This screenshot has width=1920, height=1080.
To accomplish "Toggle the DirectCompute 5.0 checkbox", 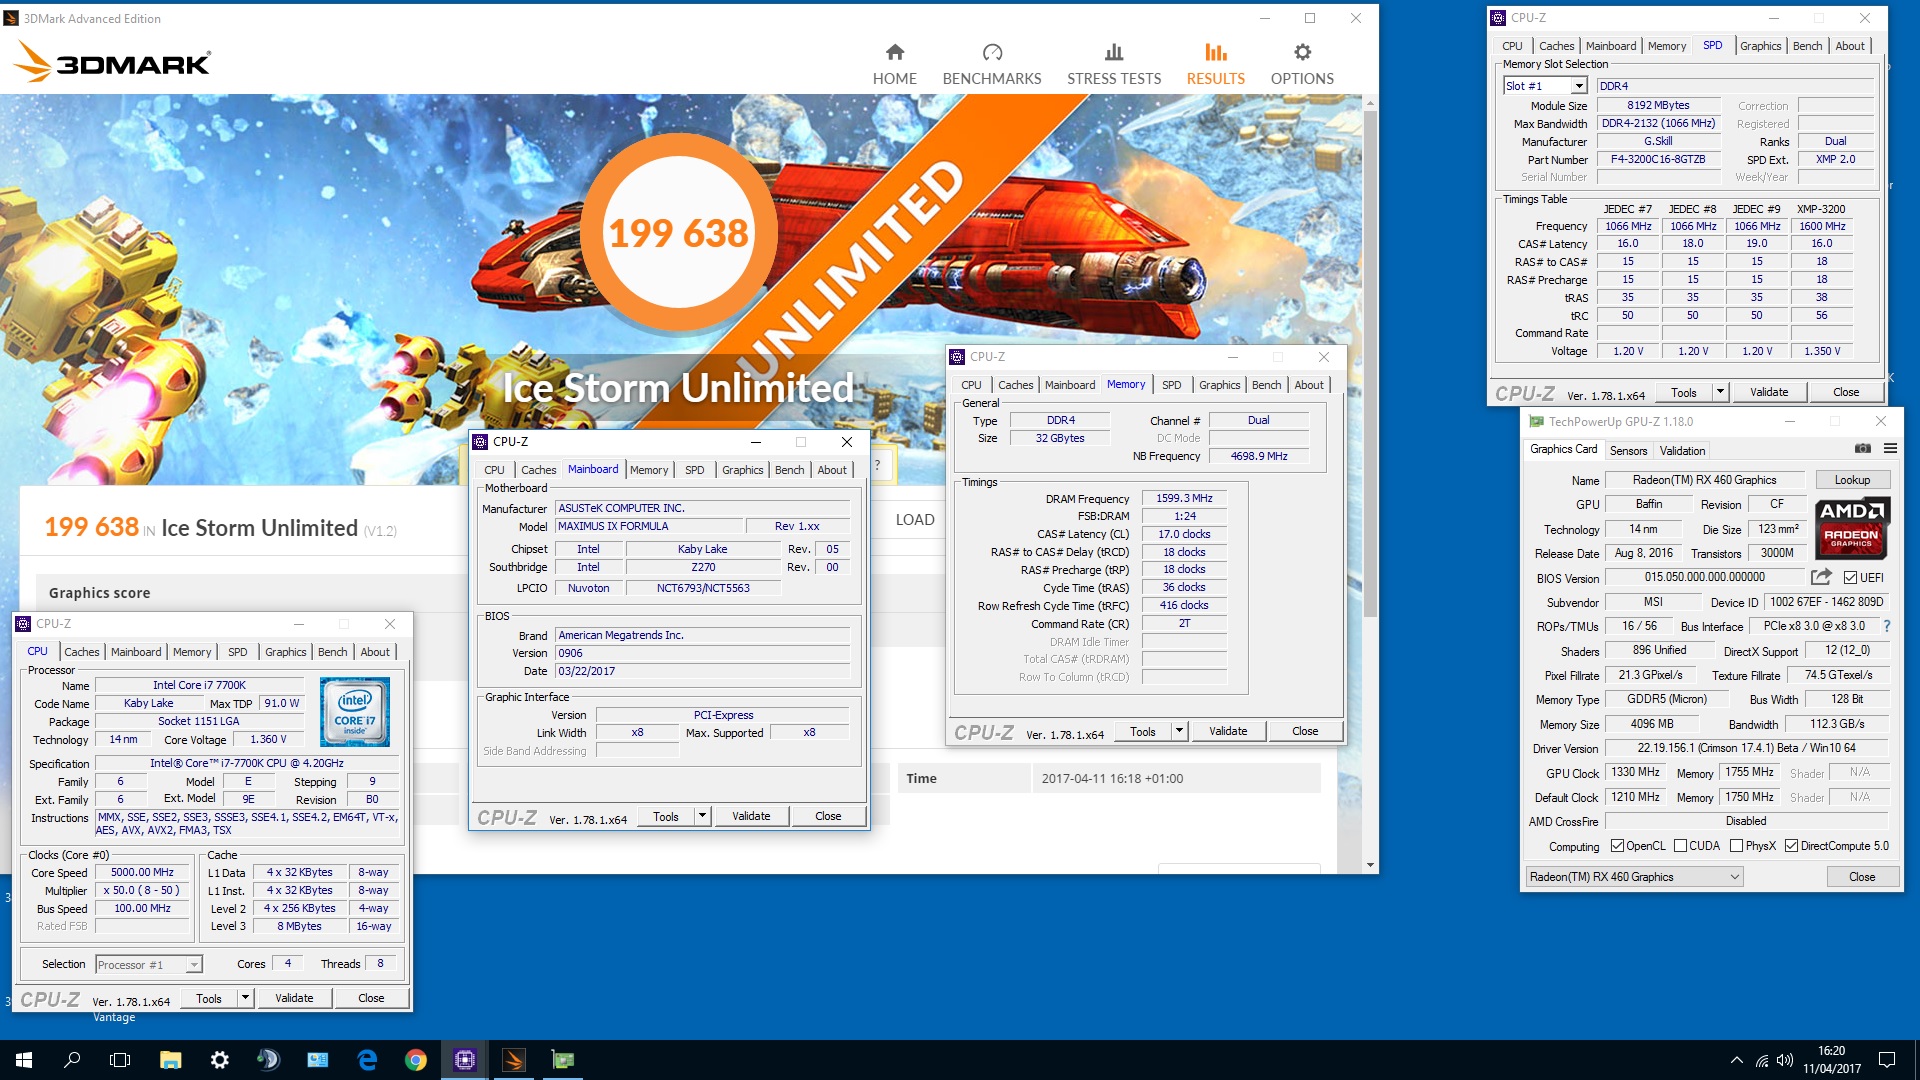I will (x=1791, y=846).
